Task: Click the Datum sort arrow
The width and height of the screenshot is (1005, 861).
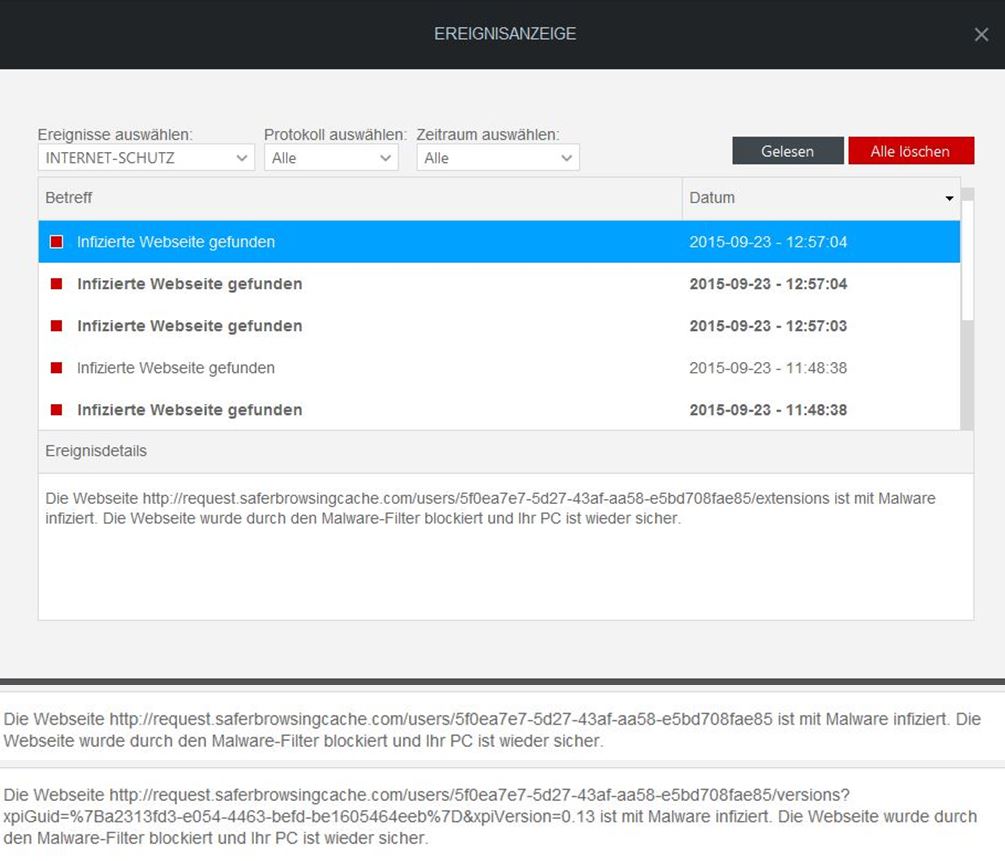Action: tap(949, 199)
